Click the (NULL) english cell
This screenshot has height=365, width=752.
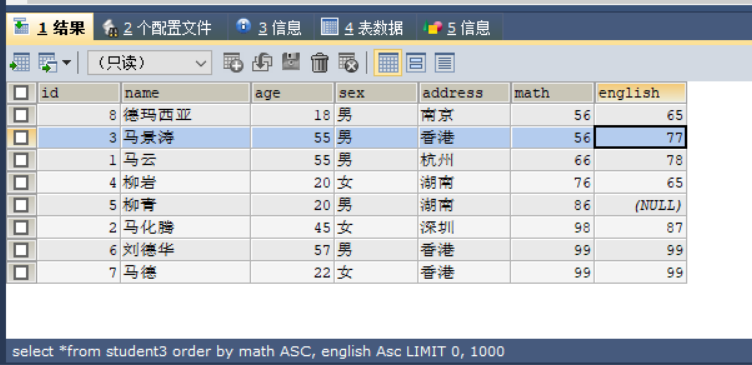[x=641, y=205]
